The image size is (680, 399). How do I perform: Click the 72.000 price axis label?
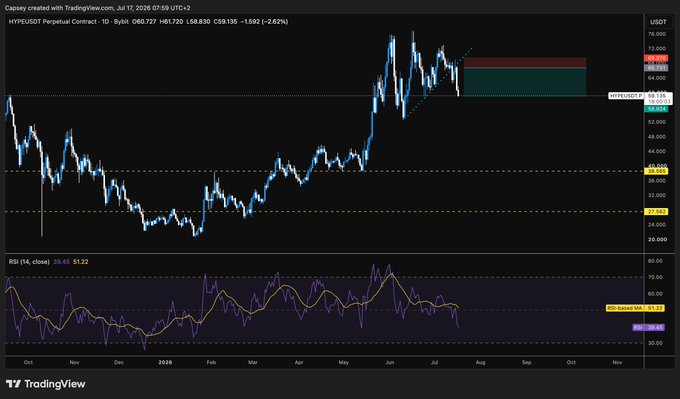tap(657, 49)
